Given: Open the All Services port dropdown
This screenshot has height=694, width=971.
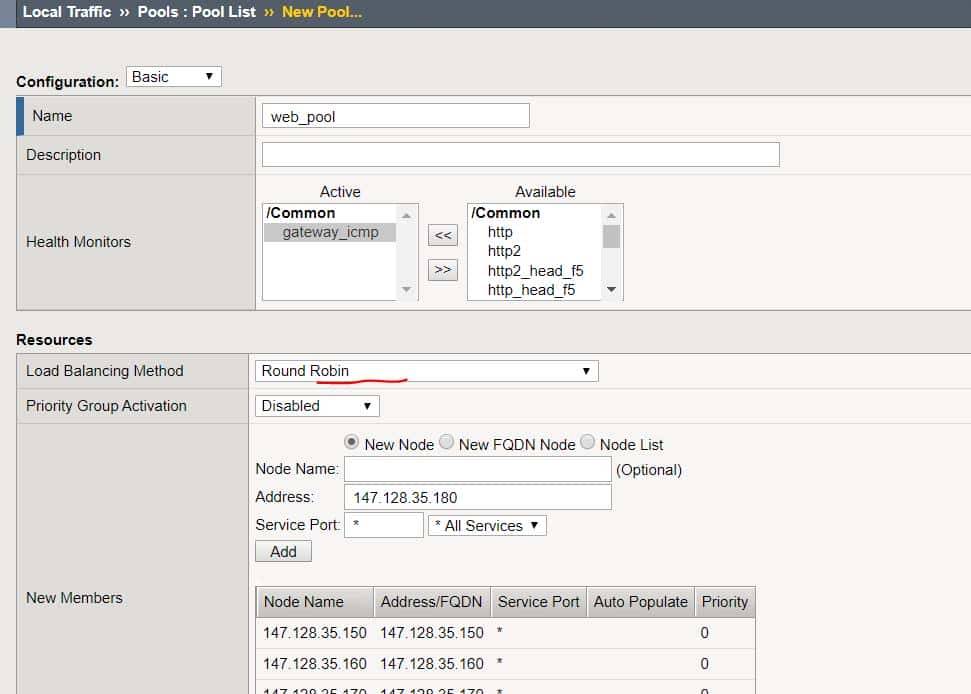Looking at the screenshot, I should (487, 525).
